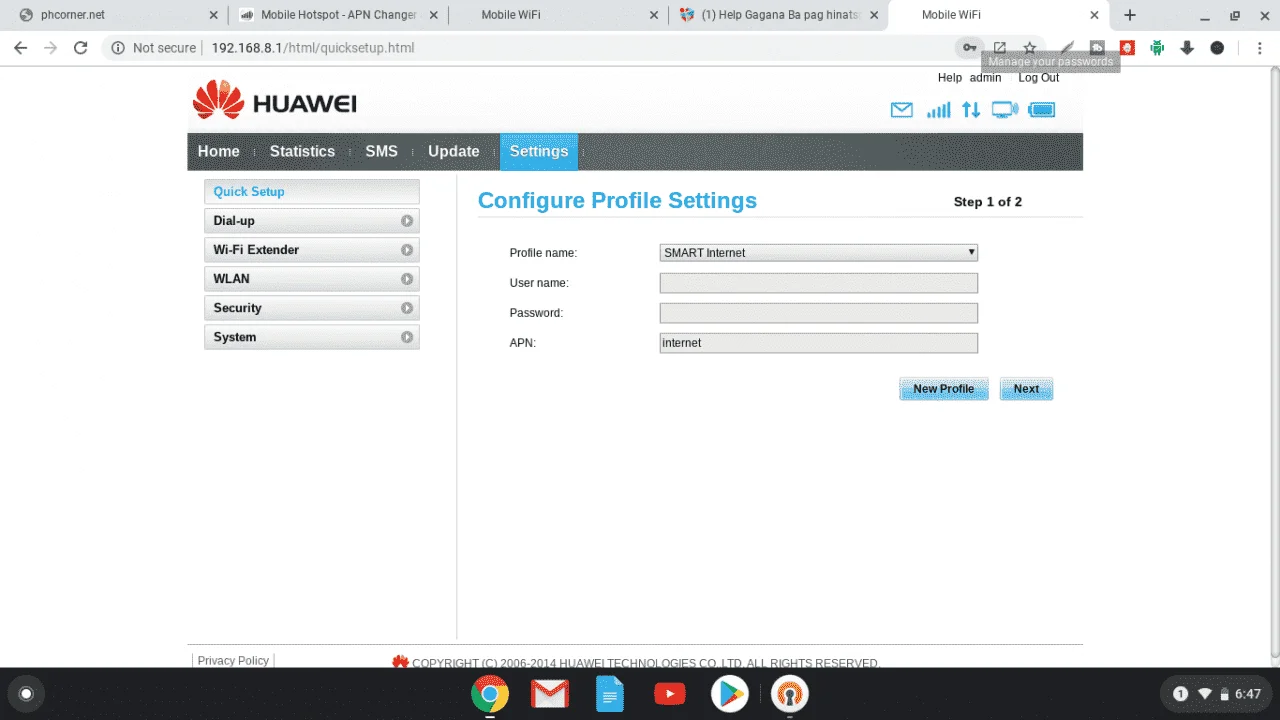Image resolution: width=1280 pixels, height=720 pixels.
Task: Open Chrome from the shelf
Action: coord(490,694)
